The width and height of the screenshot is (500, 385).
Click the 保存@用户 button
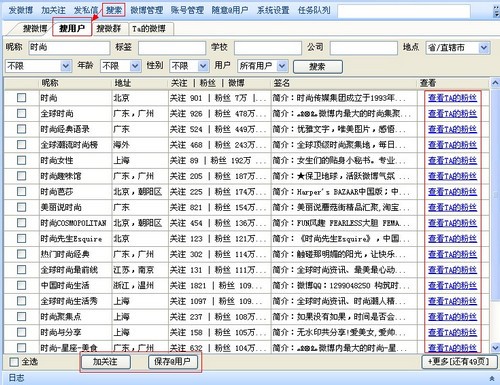pos(172,362)
